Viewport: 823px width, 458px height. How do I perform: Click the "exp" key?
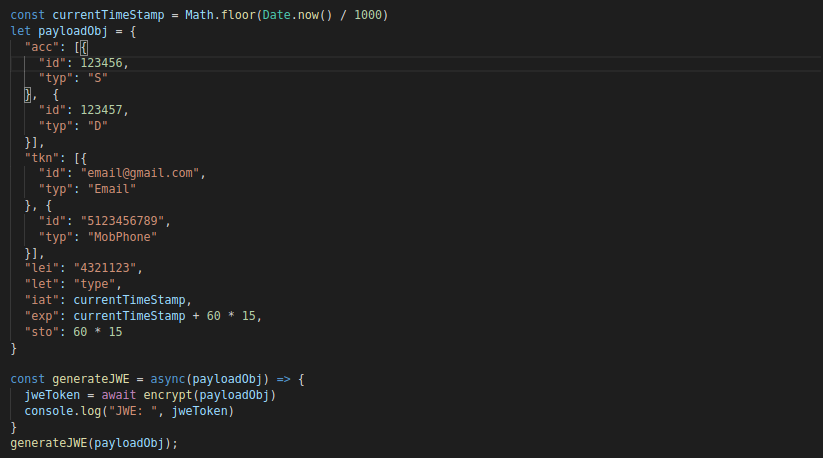click(x=42, y=316)
